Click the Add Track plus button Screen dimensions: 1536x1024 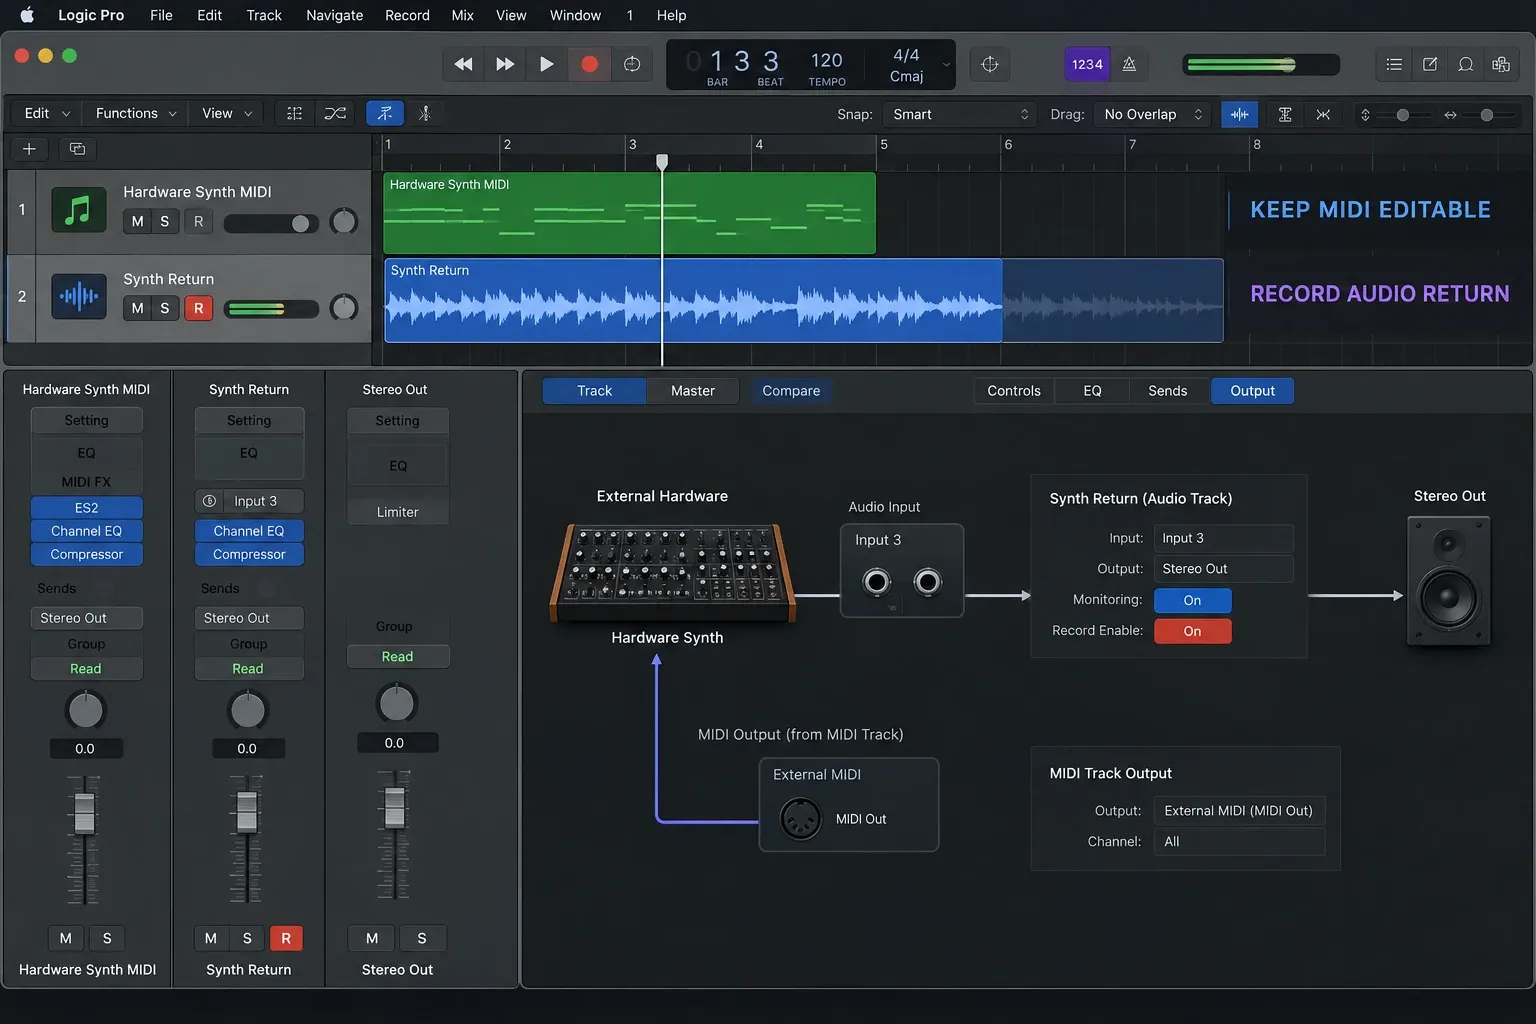pos(29,149)
